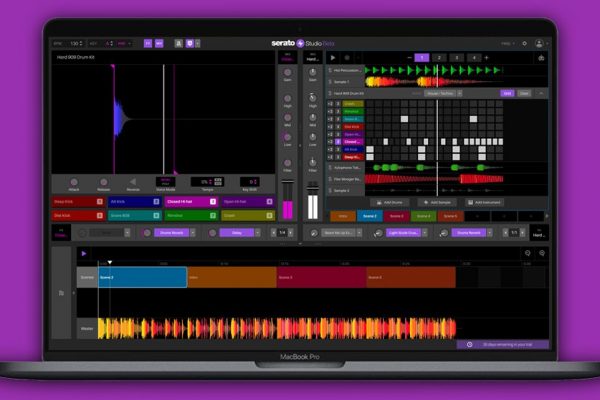Open the Key selector in top bar
Screen dimensions: 600x400
109,43
